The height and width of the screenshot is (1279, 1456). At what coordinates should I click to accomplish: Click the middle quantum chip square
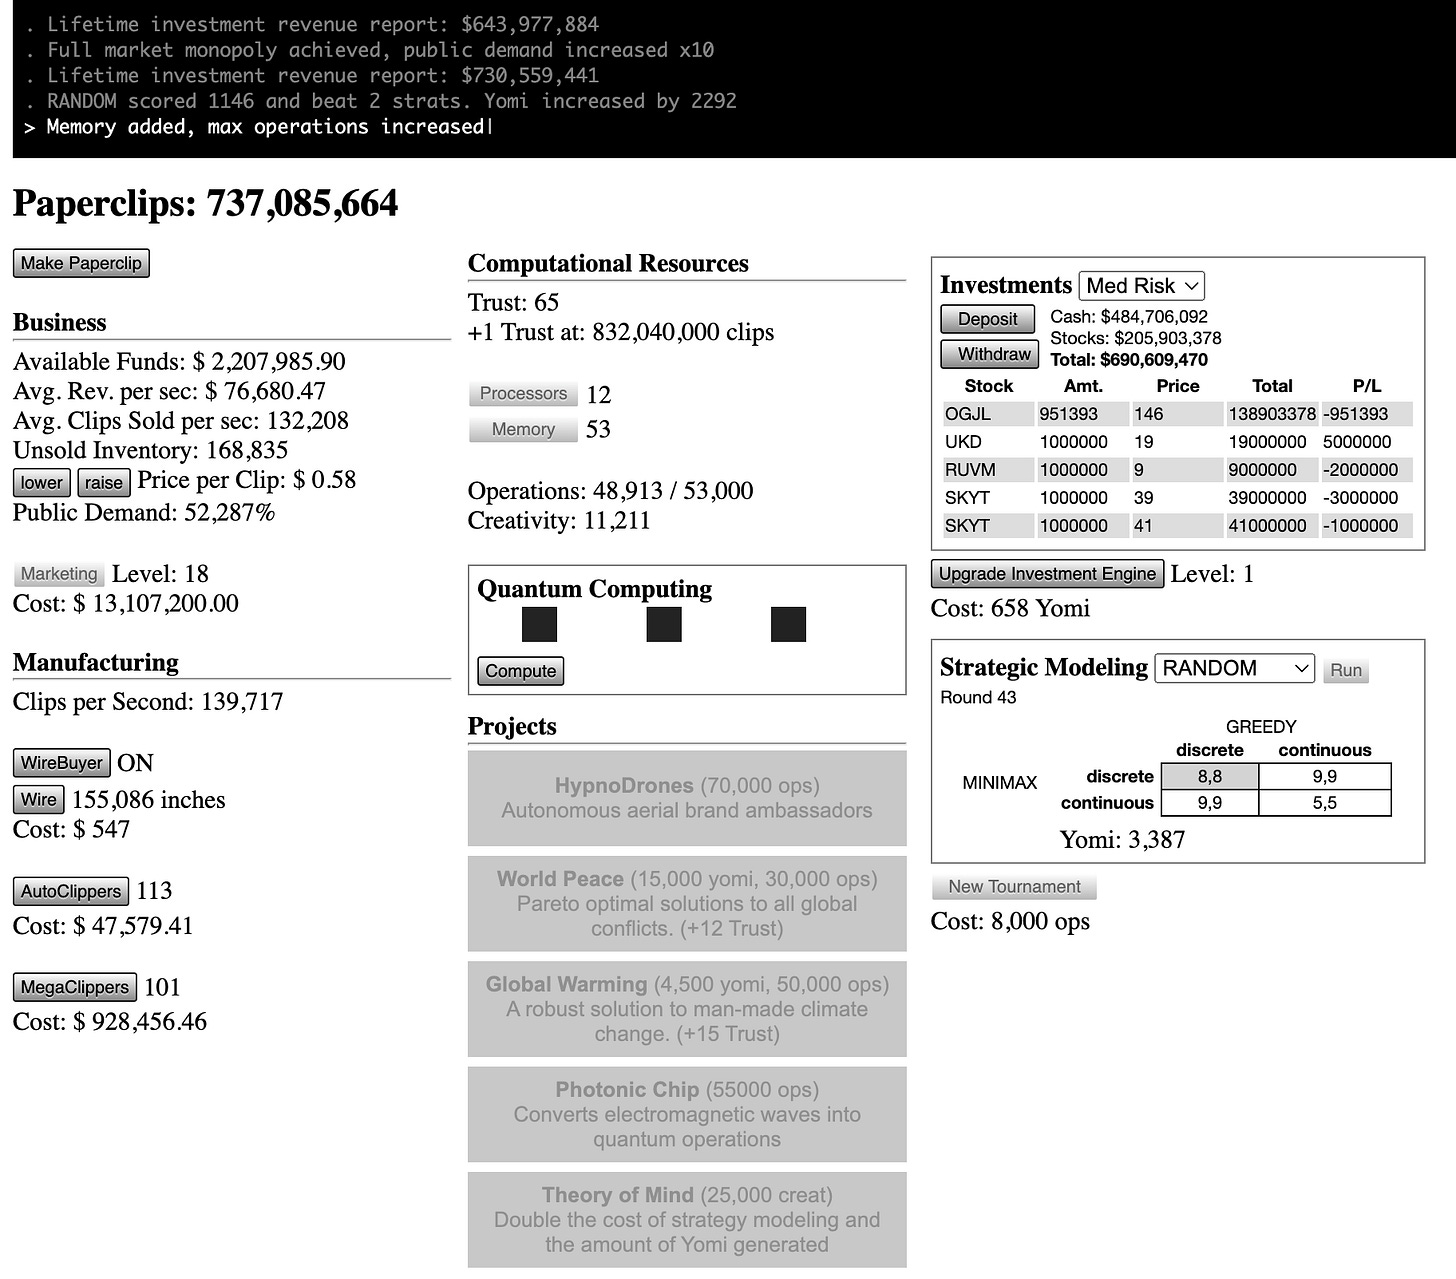point(664,624)
